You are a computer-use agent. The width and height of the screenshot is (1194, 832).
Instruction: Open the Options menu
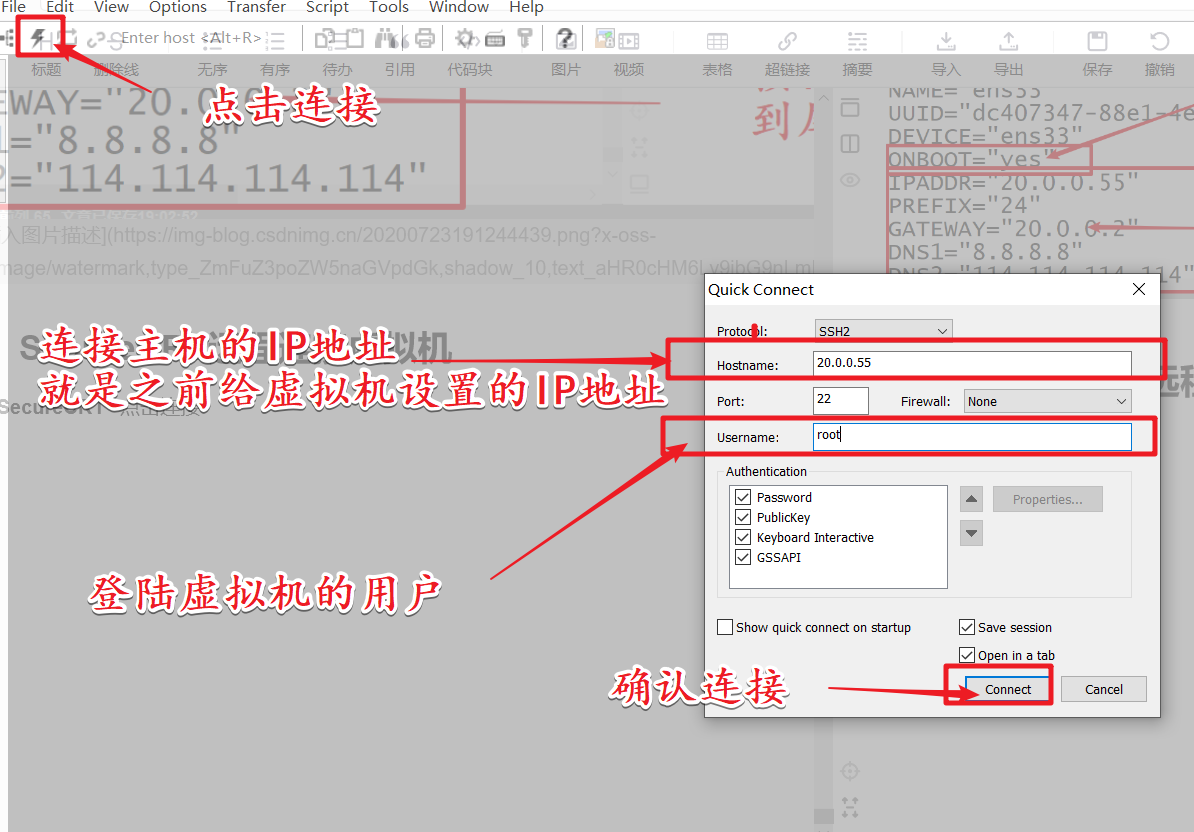177,8
